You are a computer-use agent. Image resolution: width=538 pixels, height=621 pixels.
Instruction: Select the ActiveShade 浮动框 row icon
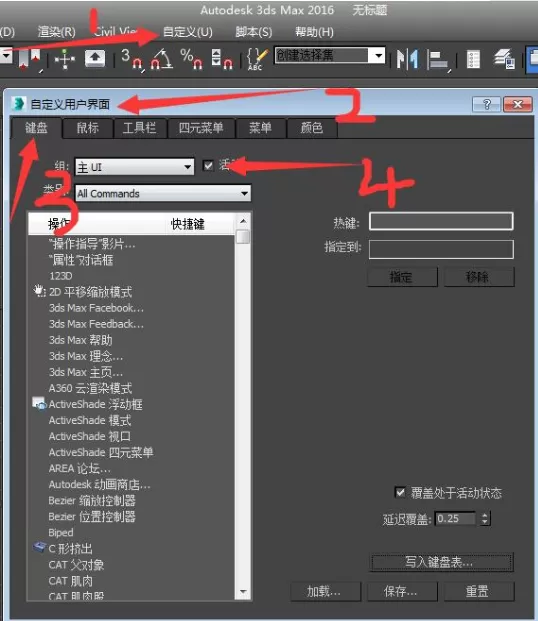pyautogui.click(x=39, y=404)
